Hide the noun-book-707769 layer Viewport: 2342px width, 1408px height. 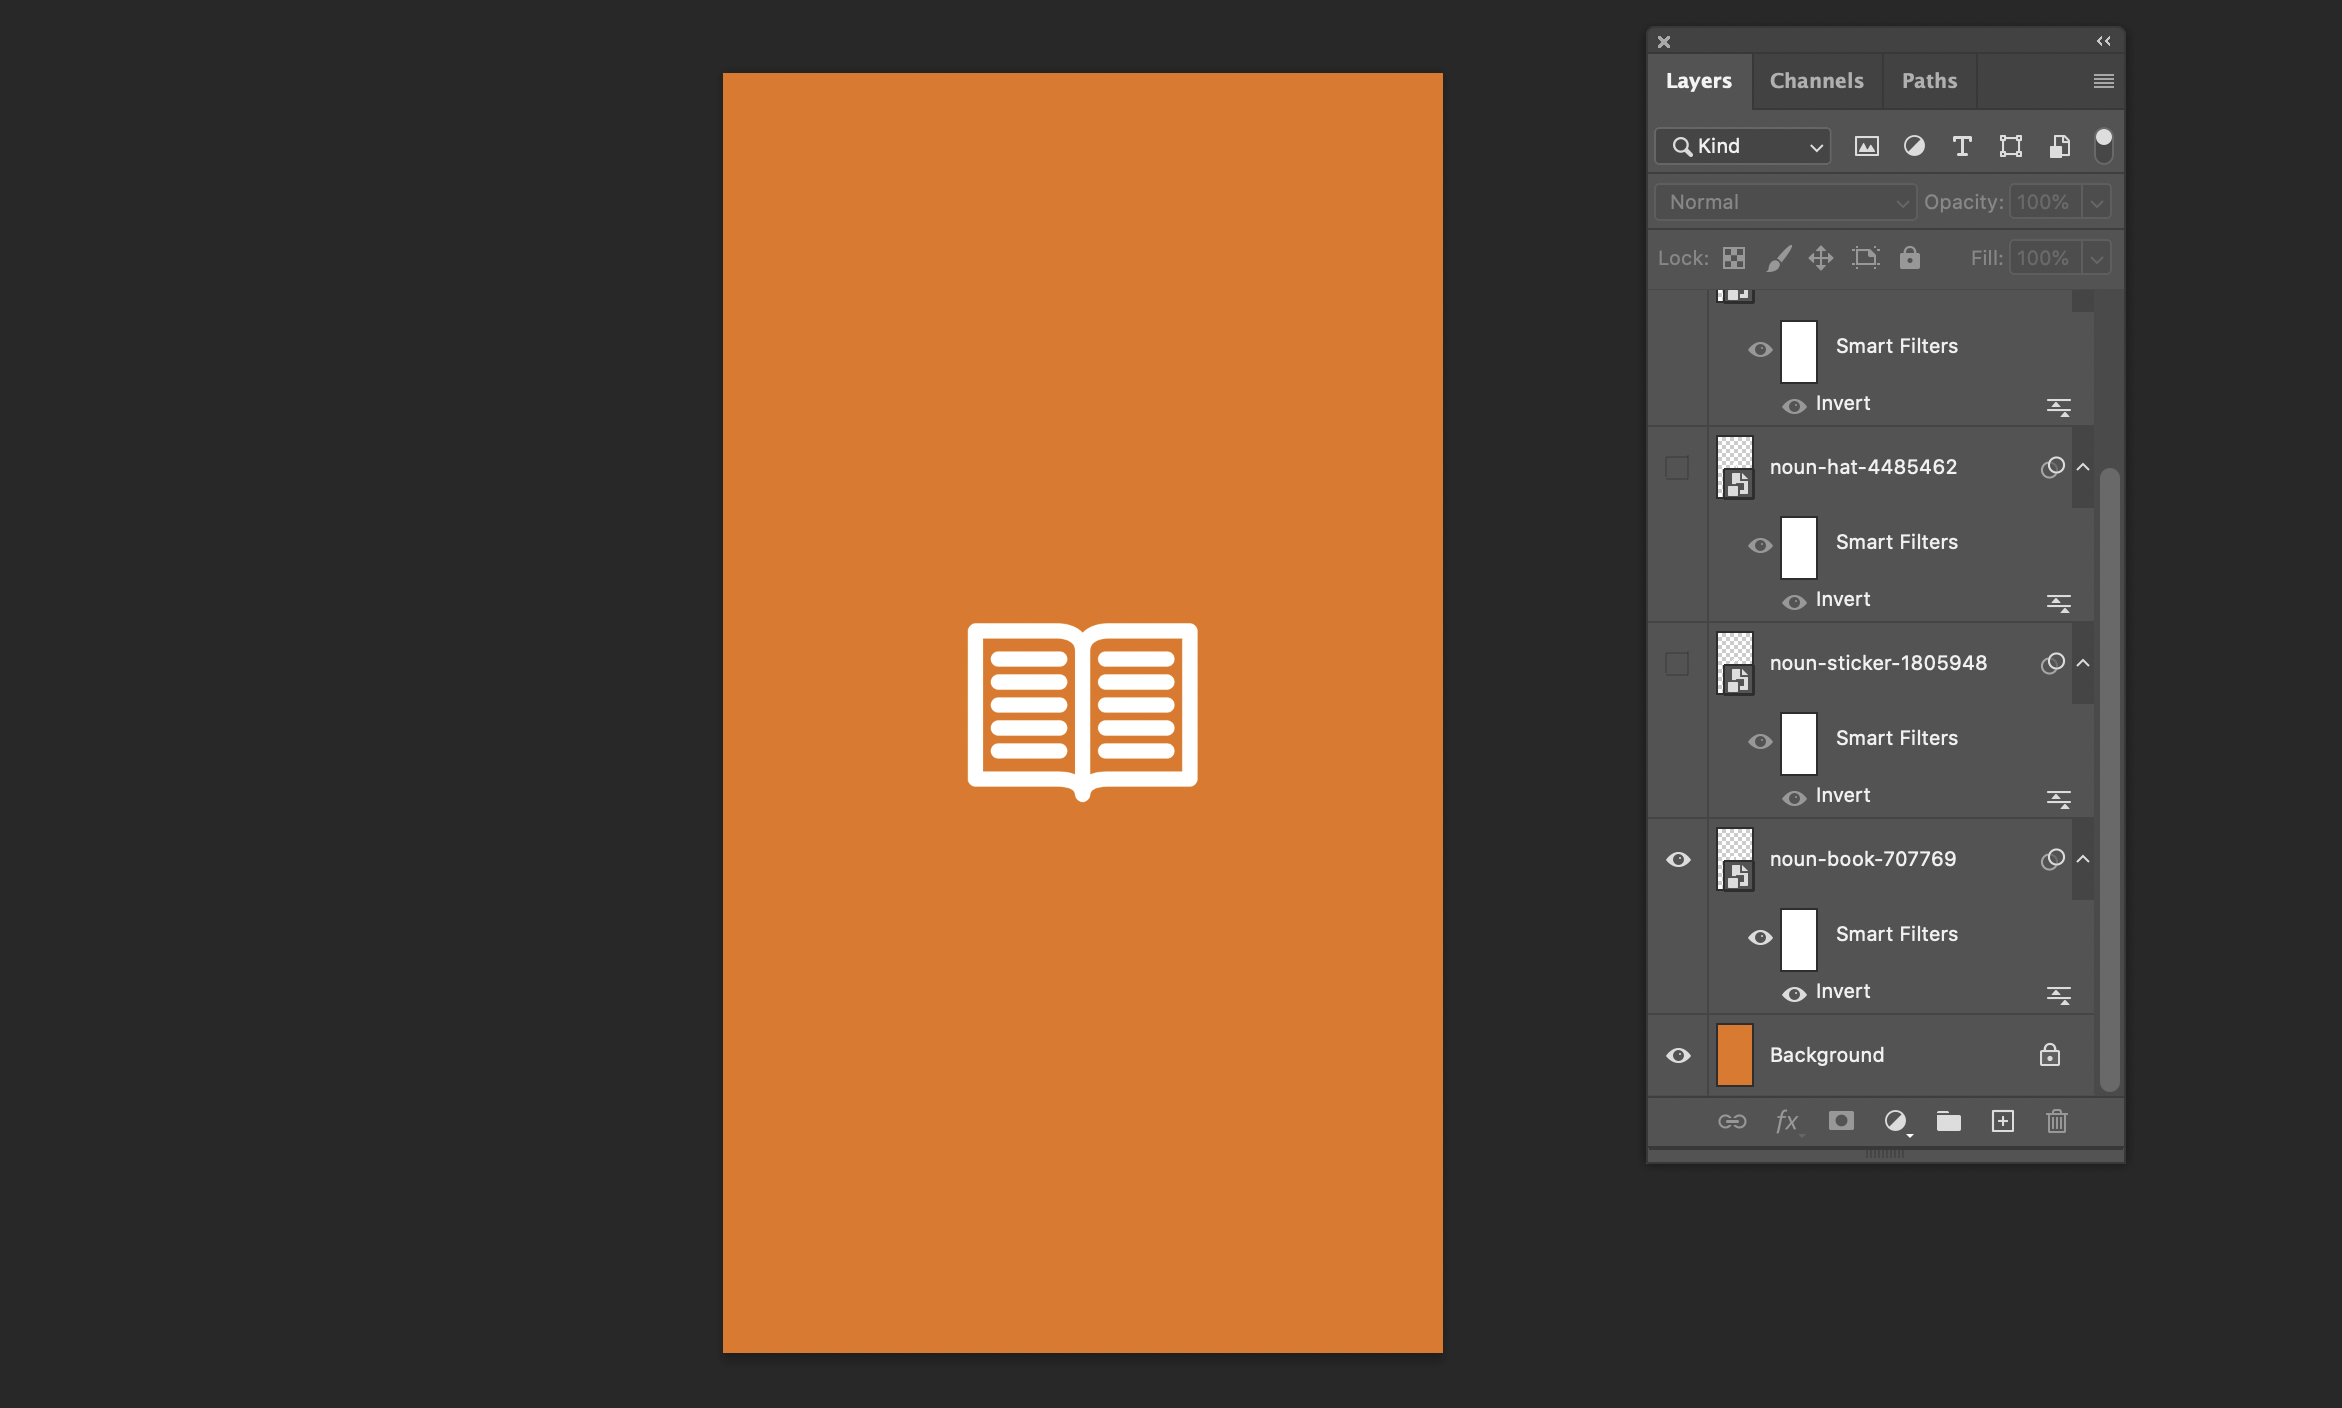coord(1678,859)
